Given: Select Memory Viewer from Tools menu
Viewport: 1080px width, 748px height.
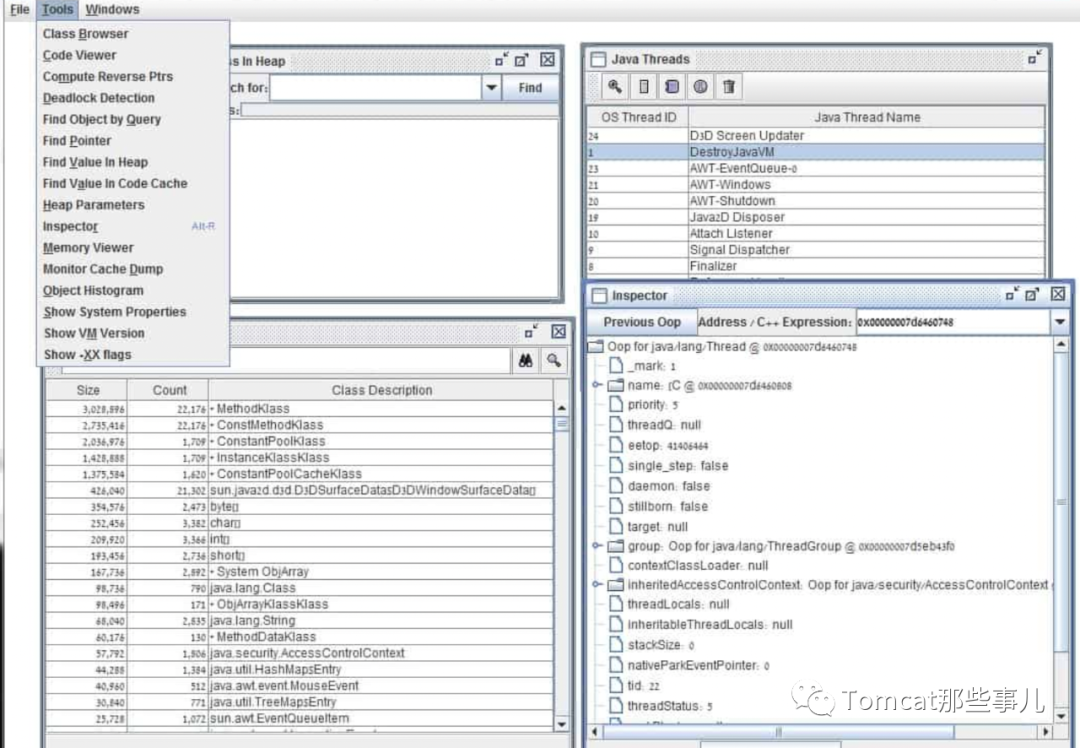Looking at the screenshot, I should click(x=88, y=247).
